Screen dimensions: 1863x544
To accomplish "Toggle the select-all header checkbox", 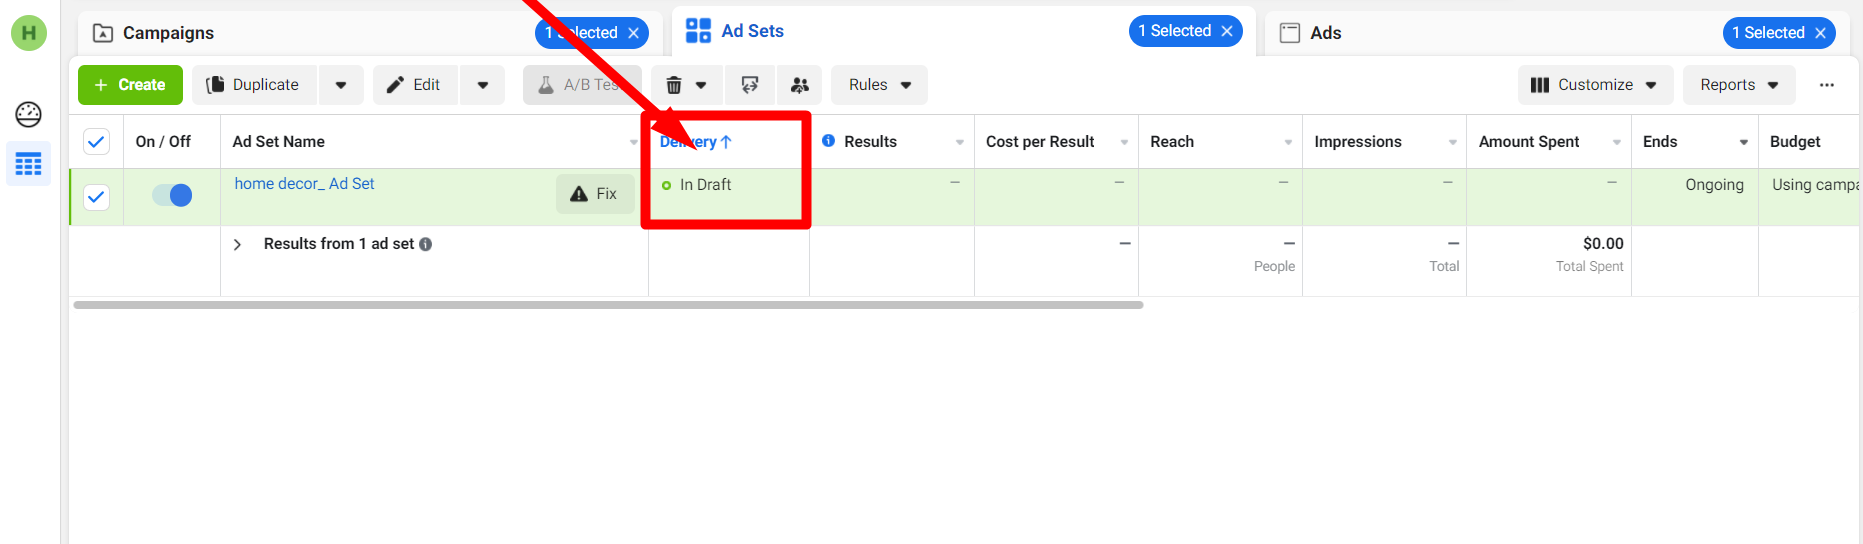I will 96,142.
